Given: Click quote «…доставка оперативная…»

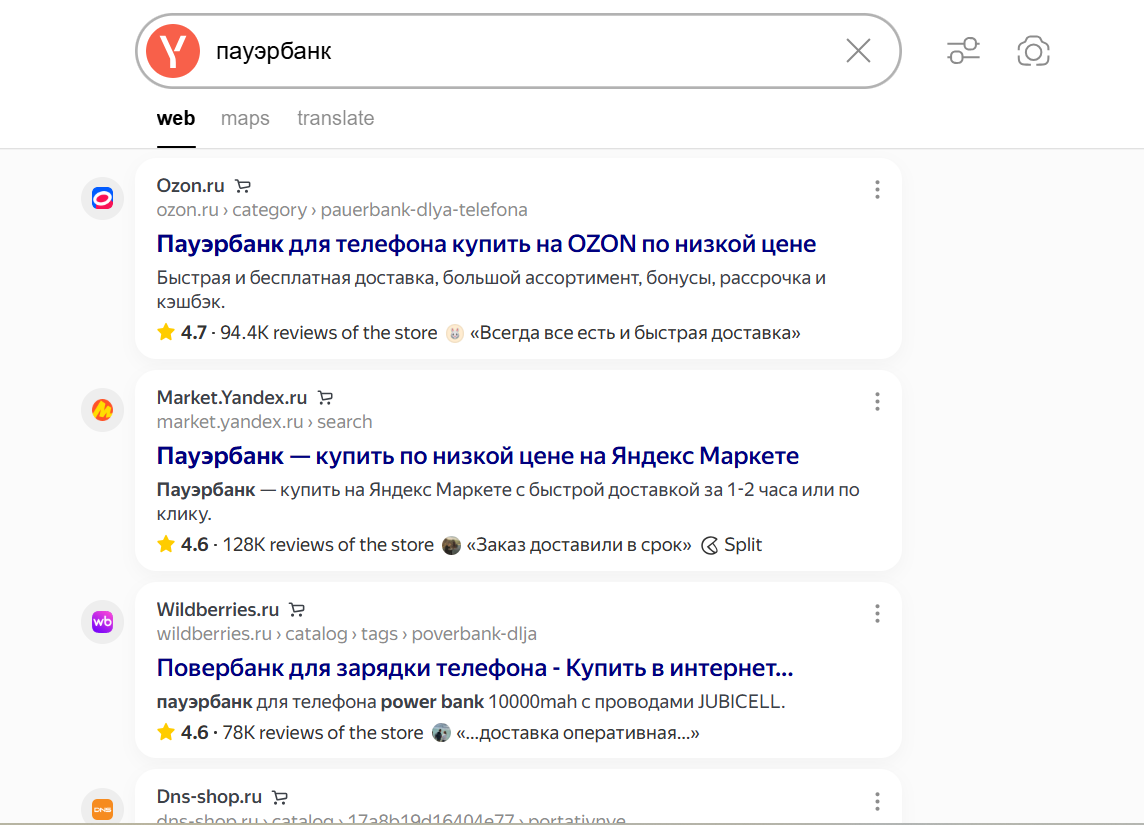Looking at the screenshot, I should pyautogui.click(x=578, y=732).
